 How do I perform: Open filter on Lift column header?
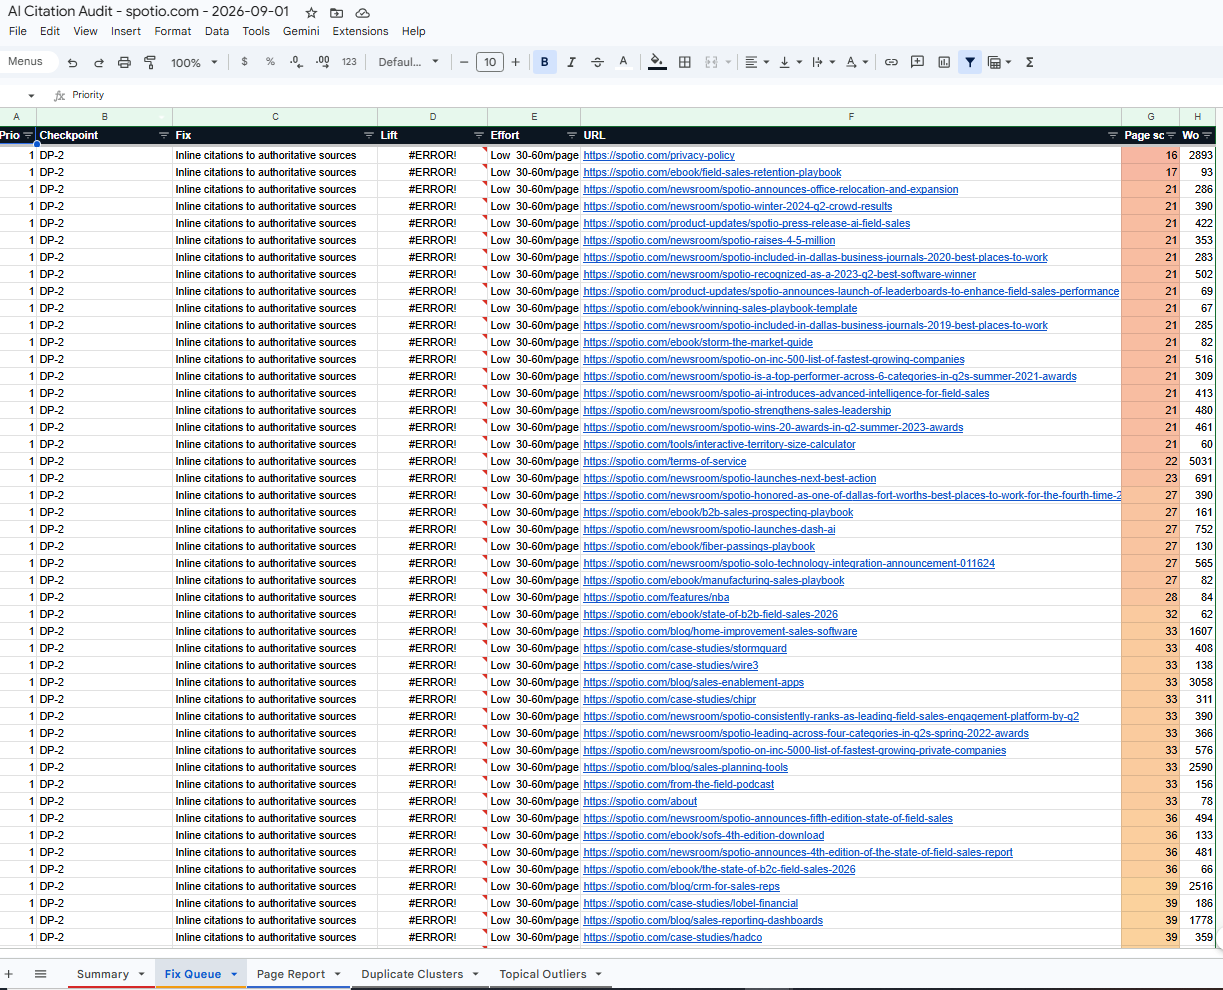coord(479,135)
